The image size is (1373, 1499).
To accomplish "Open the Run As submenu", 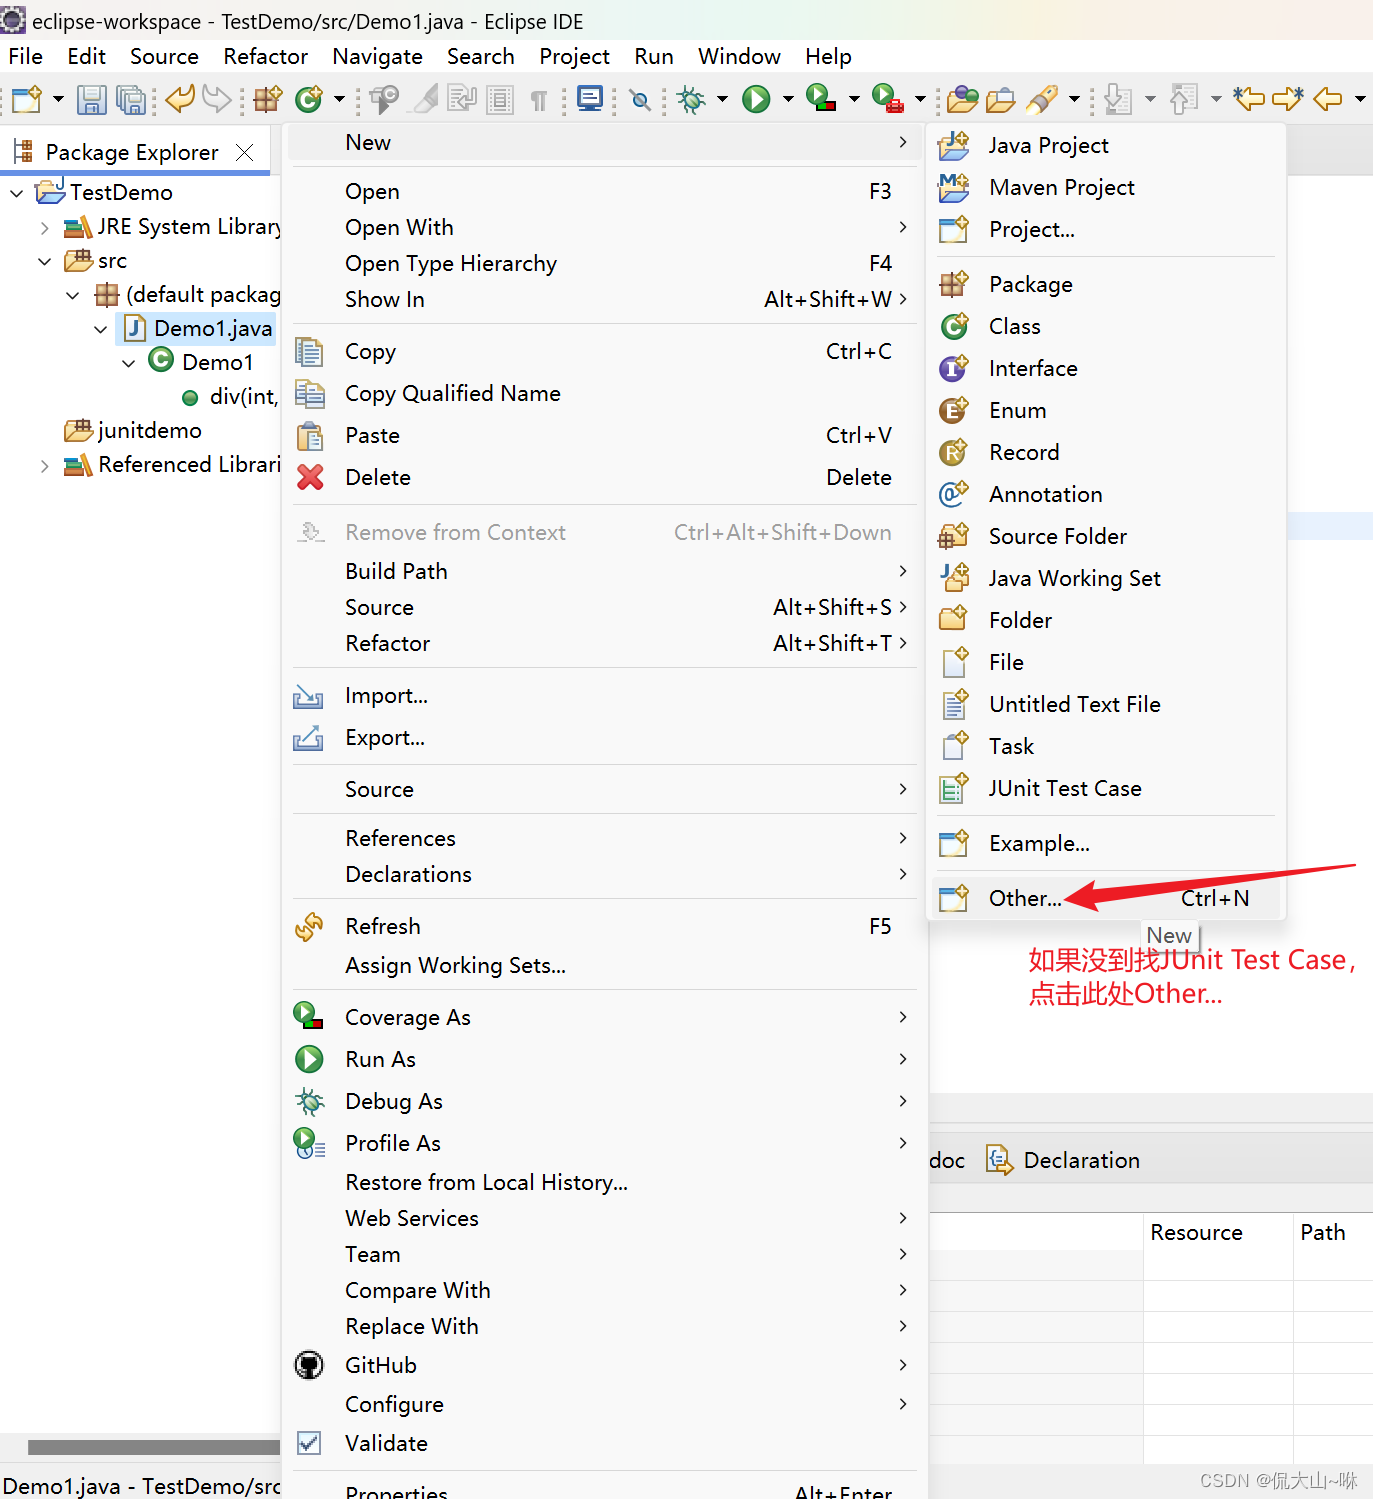I will pyautogui.click(x=604, y=1060).
